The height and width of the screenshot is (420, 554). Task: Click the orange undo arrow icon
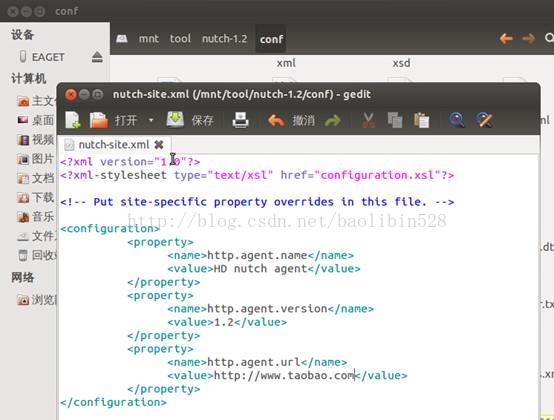coord(276,120)
